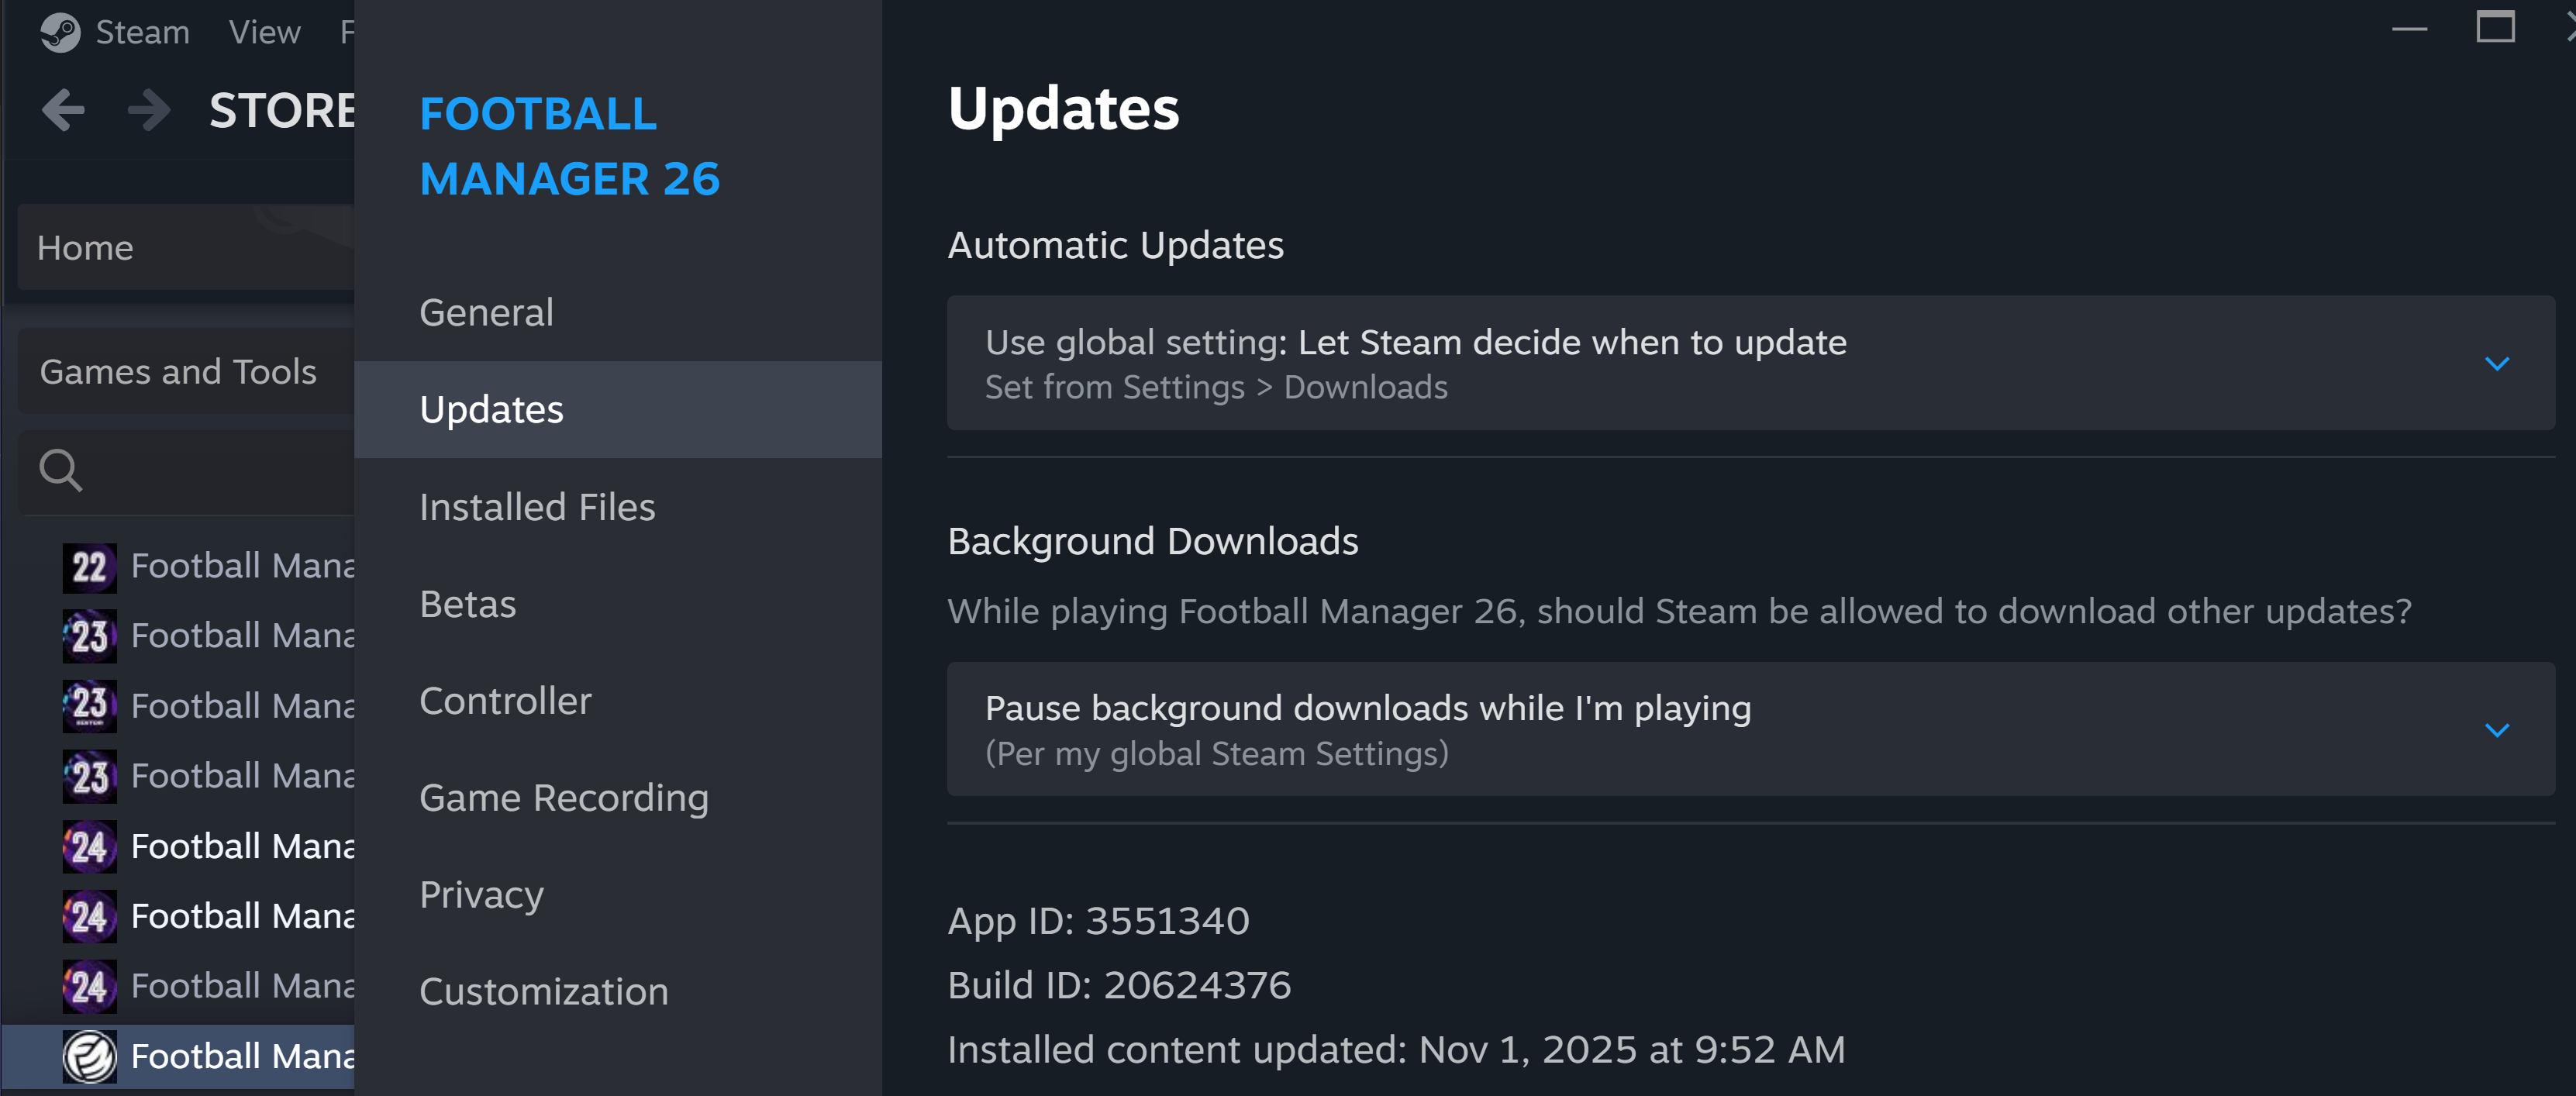This screenshot has height=1096, width=2576.
Task: Switch to the Betas tab
Action: coord(468,604)
